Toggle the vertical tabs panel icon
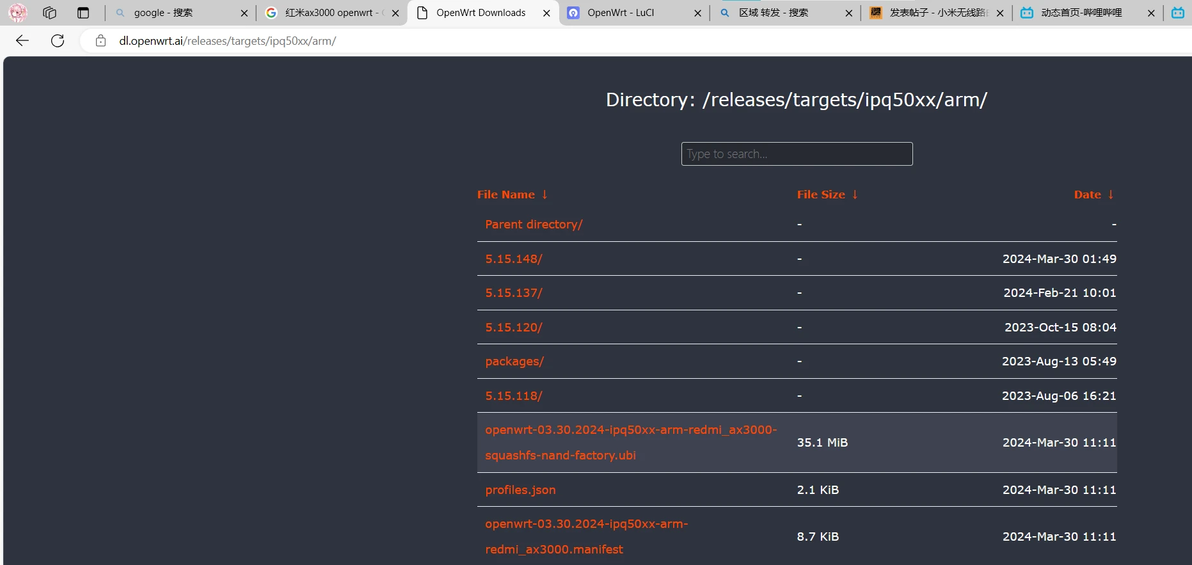 84,13
